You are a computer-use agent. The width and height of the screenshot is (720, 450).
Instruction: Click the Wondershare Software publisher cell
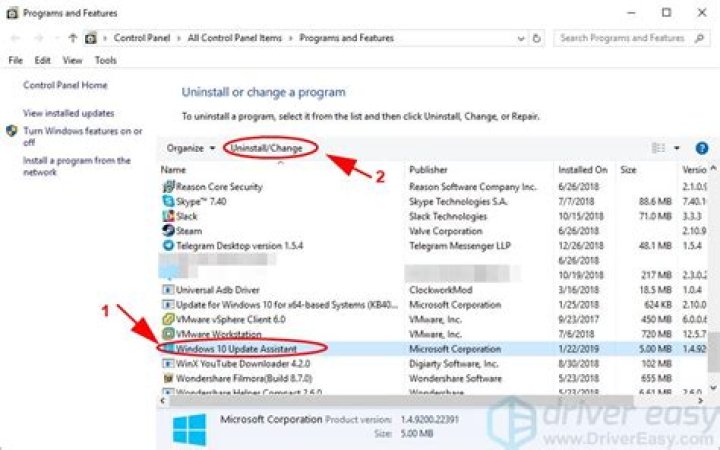[x=455, y=378]
